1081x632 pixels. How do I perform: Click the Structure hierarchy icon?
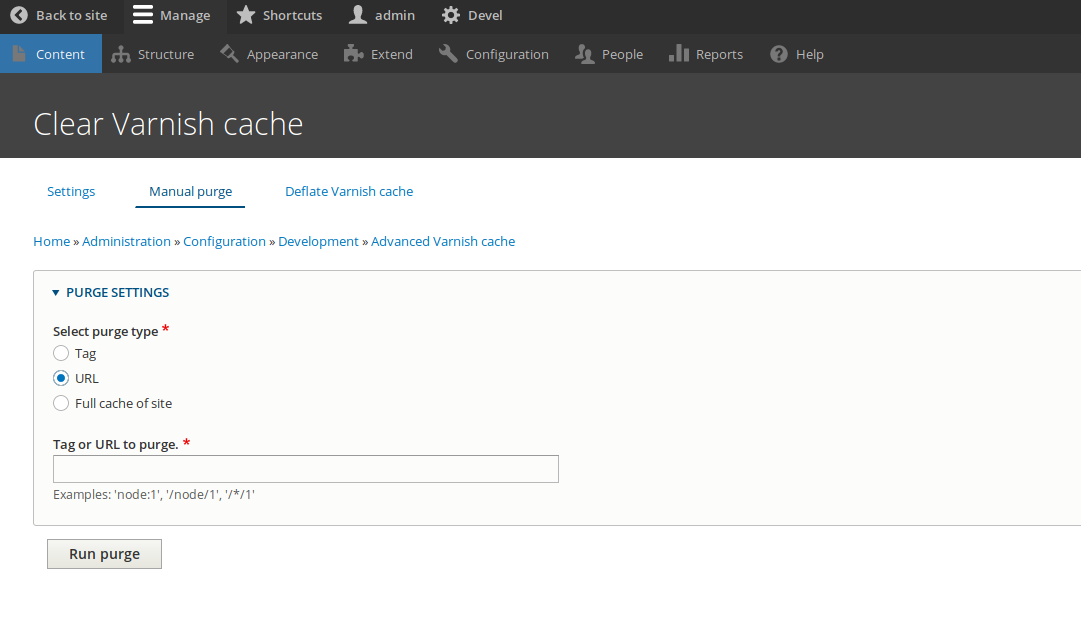pyautogui.click(x=121, y=54)
